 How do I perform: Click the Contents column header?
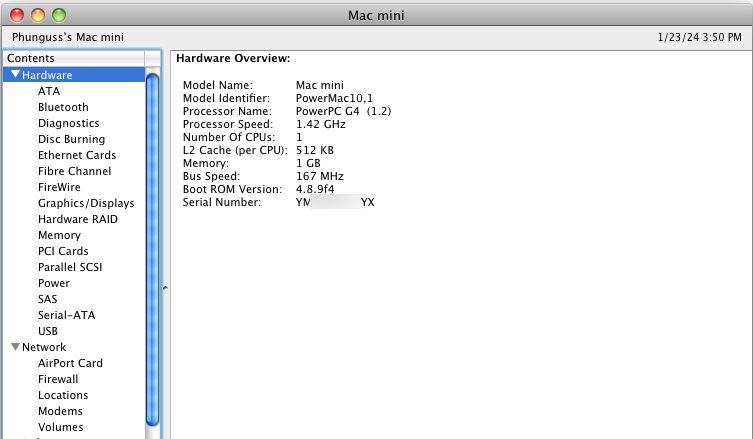click(x=74, y=58)
